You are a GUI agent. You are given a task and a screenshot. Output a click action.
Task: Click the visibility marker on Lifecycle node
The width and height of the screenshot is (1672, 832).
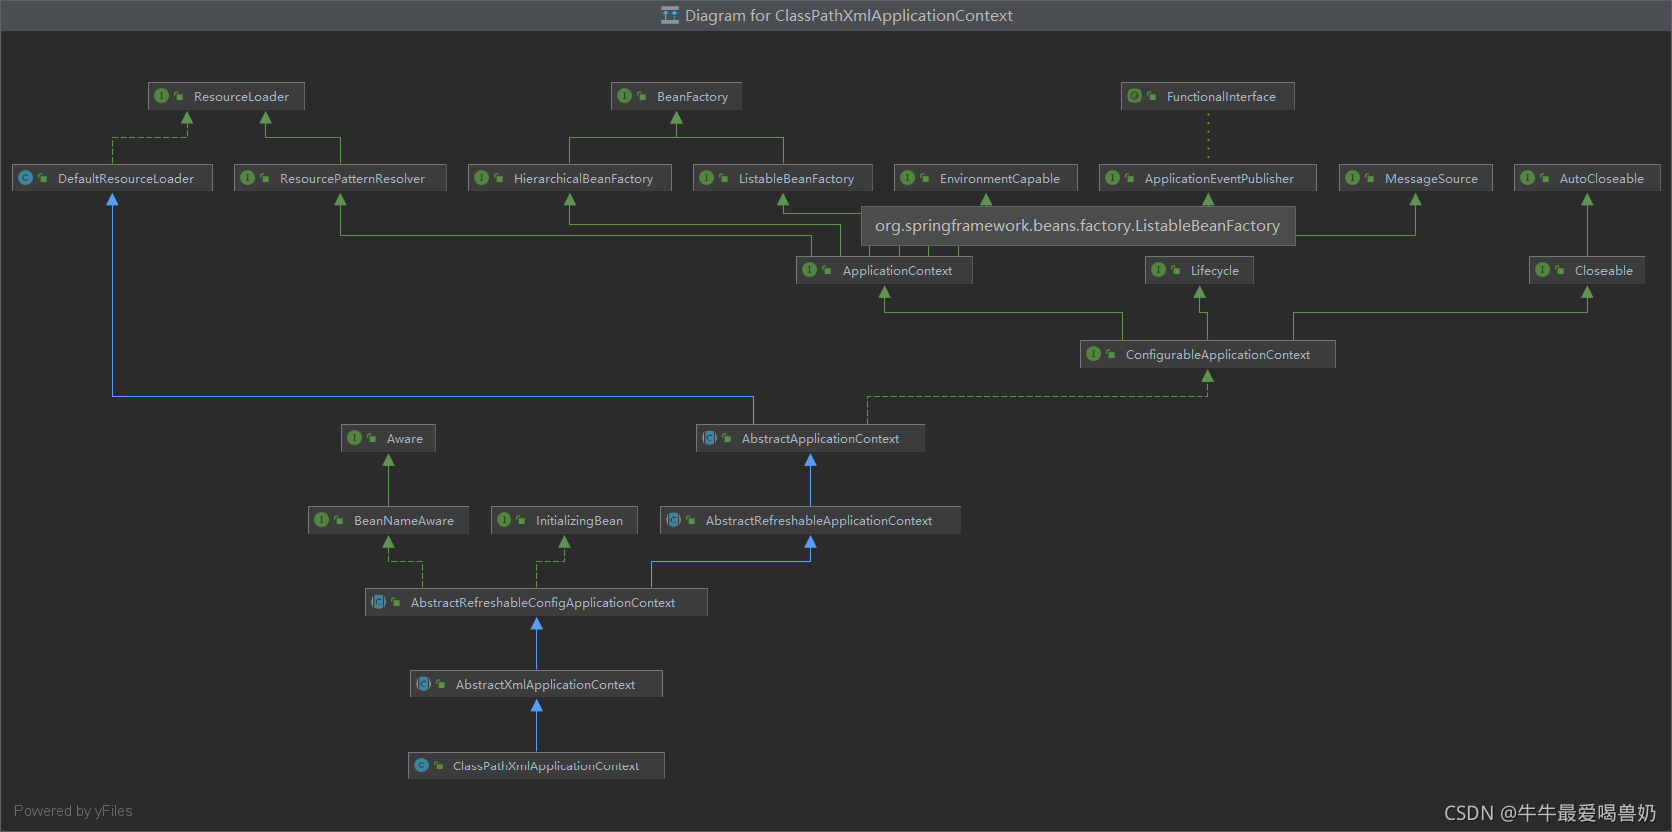(1175, 270)
